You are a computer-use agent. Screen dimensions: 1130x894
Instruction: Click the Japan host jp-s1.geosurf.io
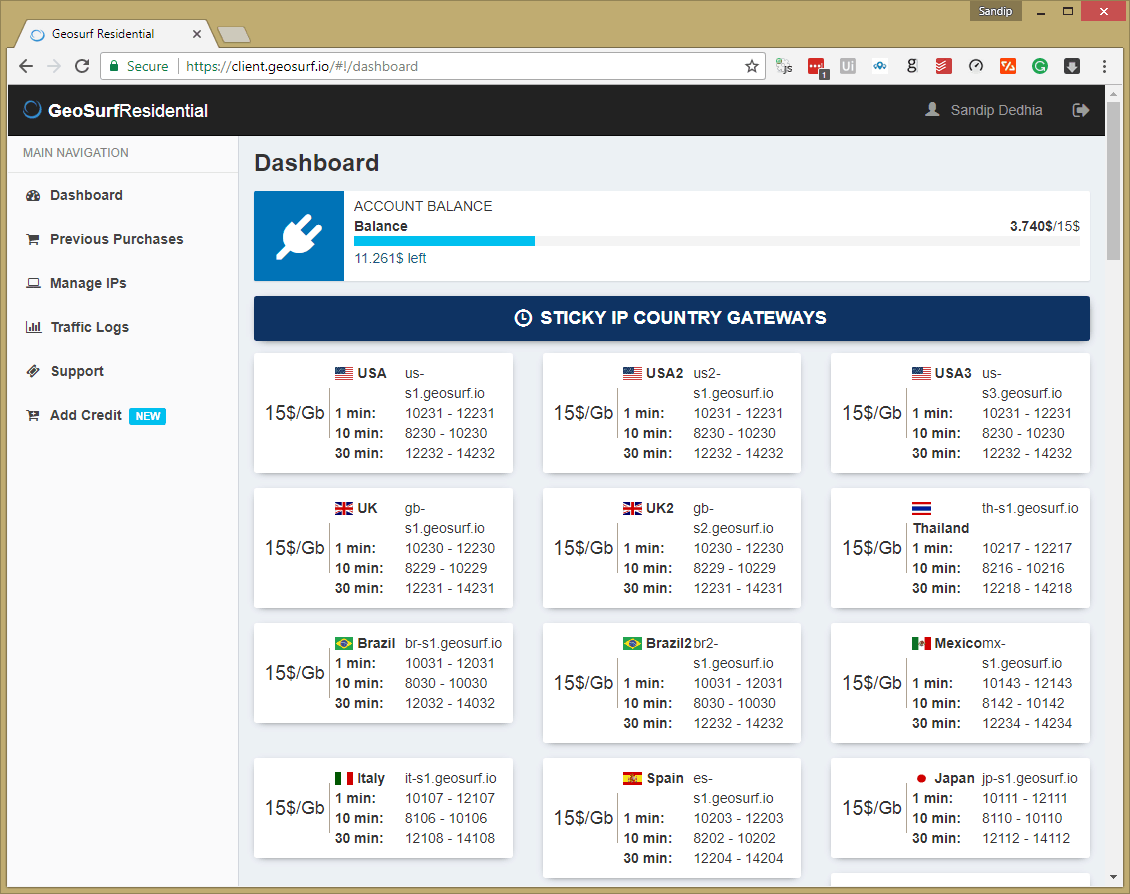coord(1029,778)
